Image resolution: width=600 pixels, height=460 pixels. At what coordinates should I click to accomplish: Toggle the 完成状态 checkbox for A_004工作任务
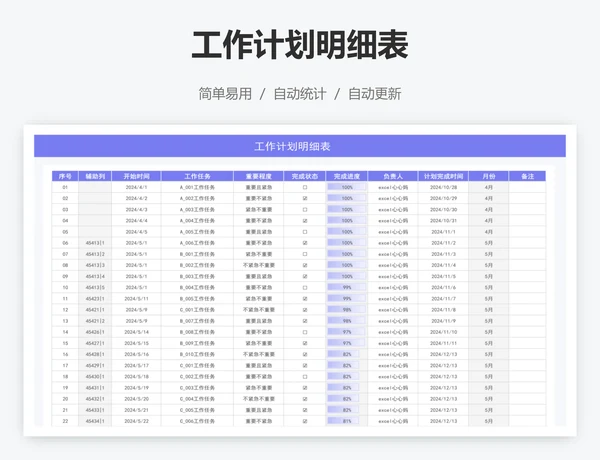click(305, 221)
